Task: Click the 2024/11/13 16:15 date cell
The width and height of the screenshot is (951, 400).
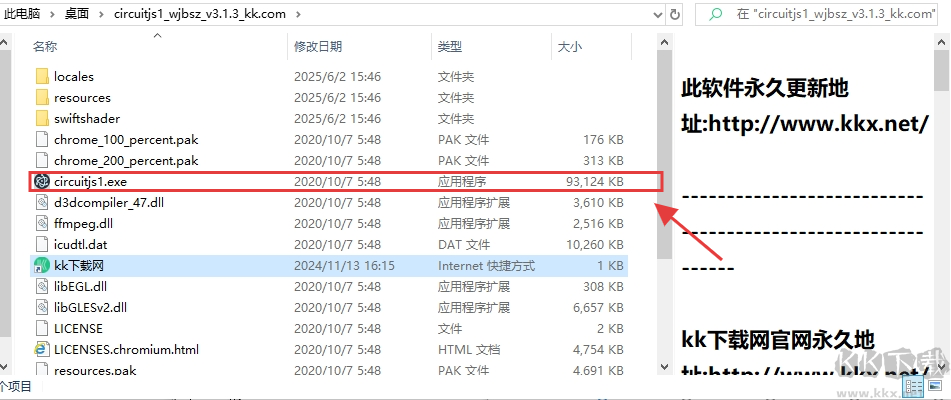Action: pyautogui.click(x=344, y=265)
